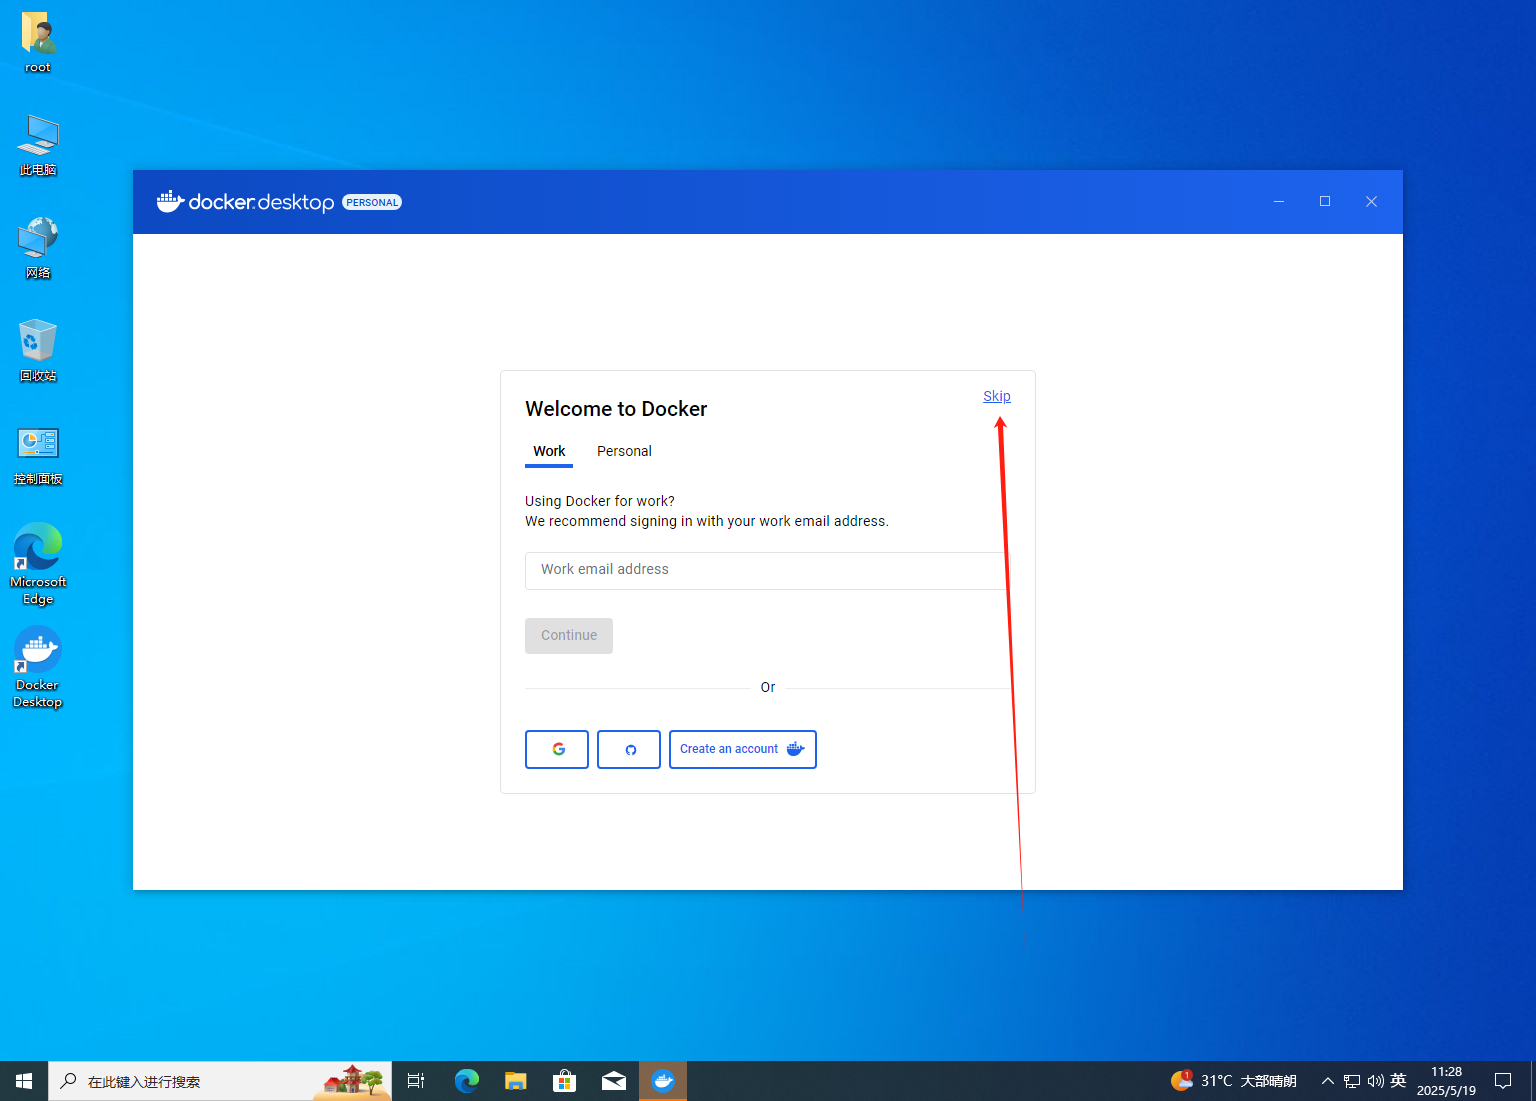Click the Skip link in the welcome dialog
Image resolution: width=1536 pixels, height=1101 pixels.
(x=997, y=396)
